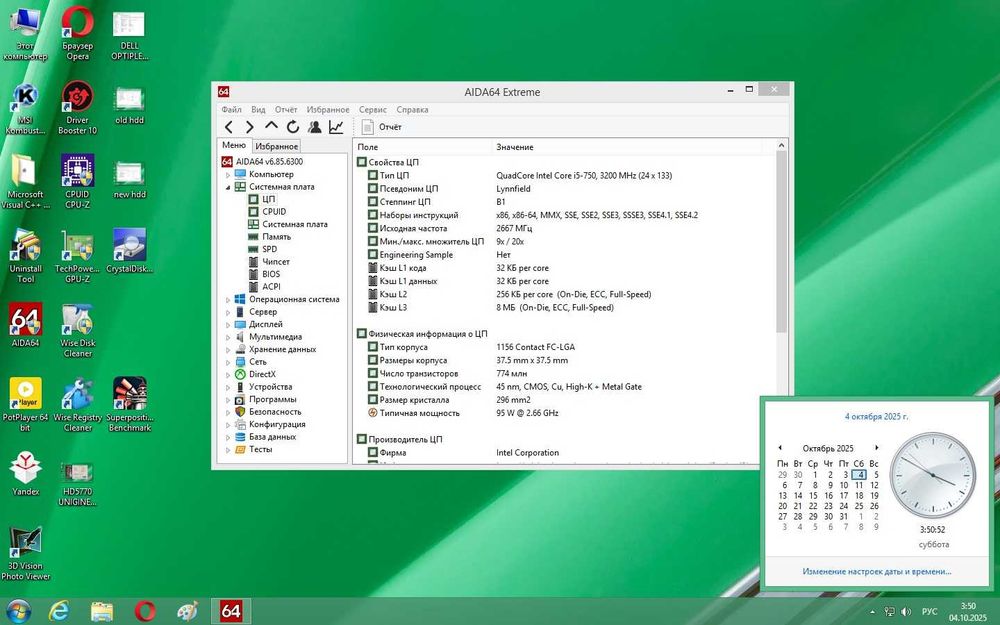Click the Up arrow toolbar icon
Screen dimensions: 1000x625
pos(271,127)
